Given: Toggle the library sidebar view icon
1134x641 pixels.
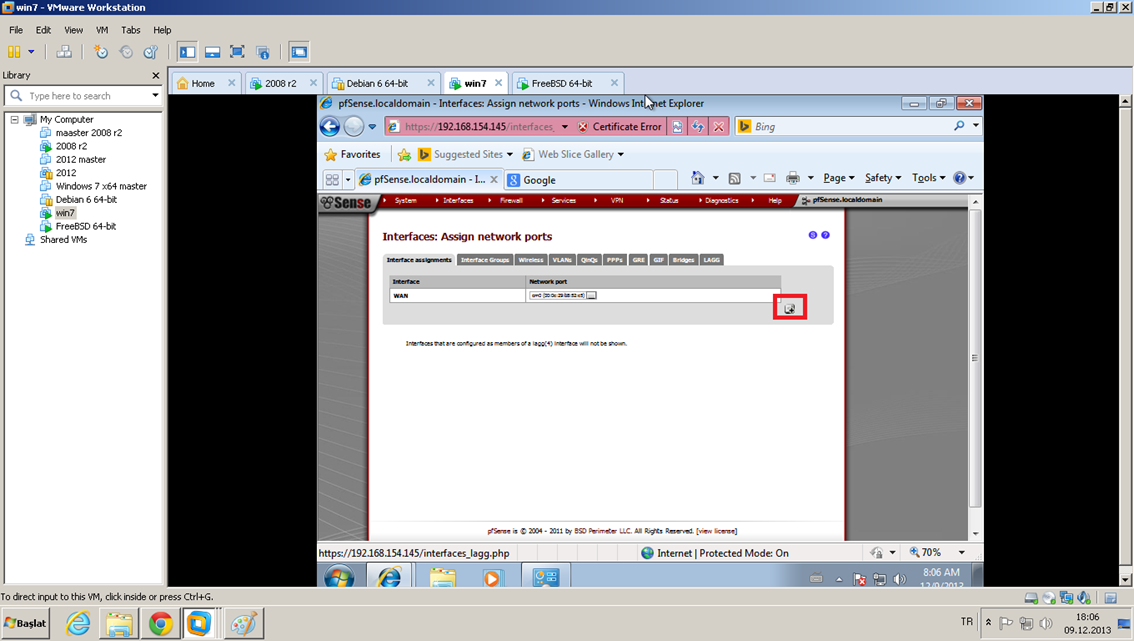Looking at the screenshot, I should (x=187, y=52).
